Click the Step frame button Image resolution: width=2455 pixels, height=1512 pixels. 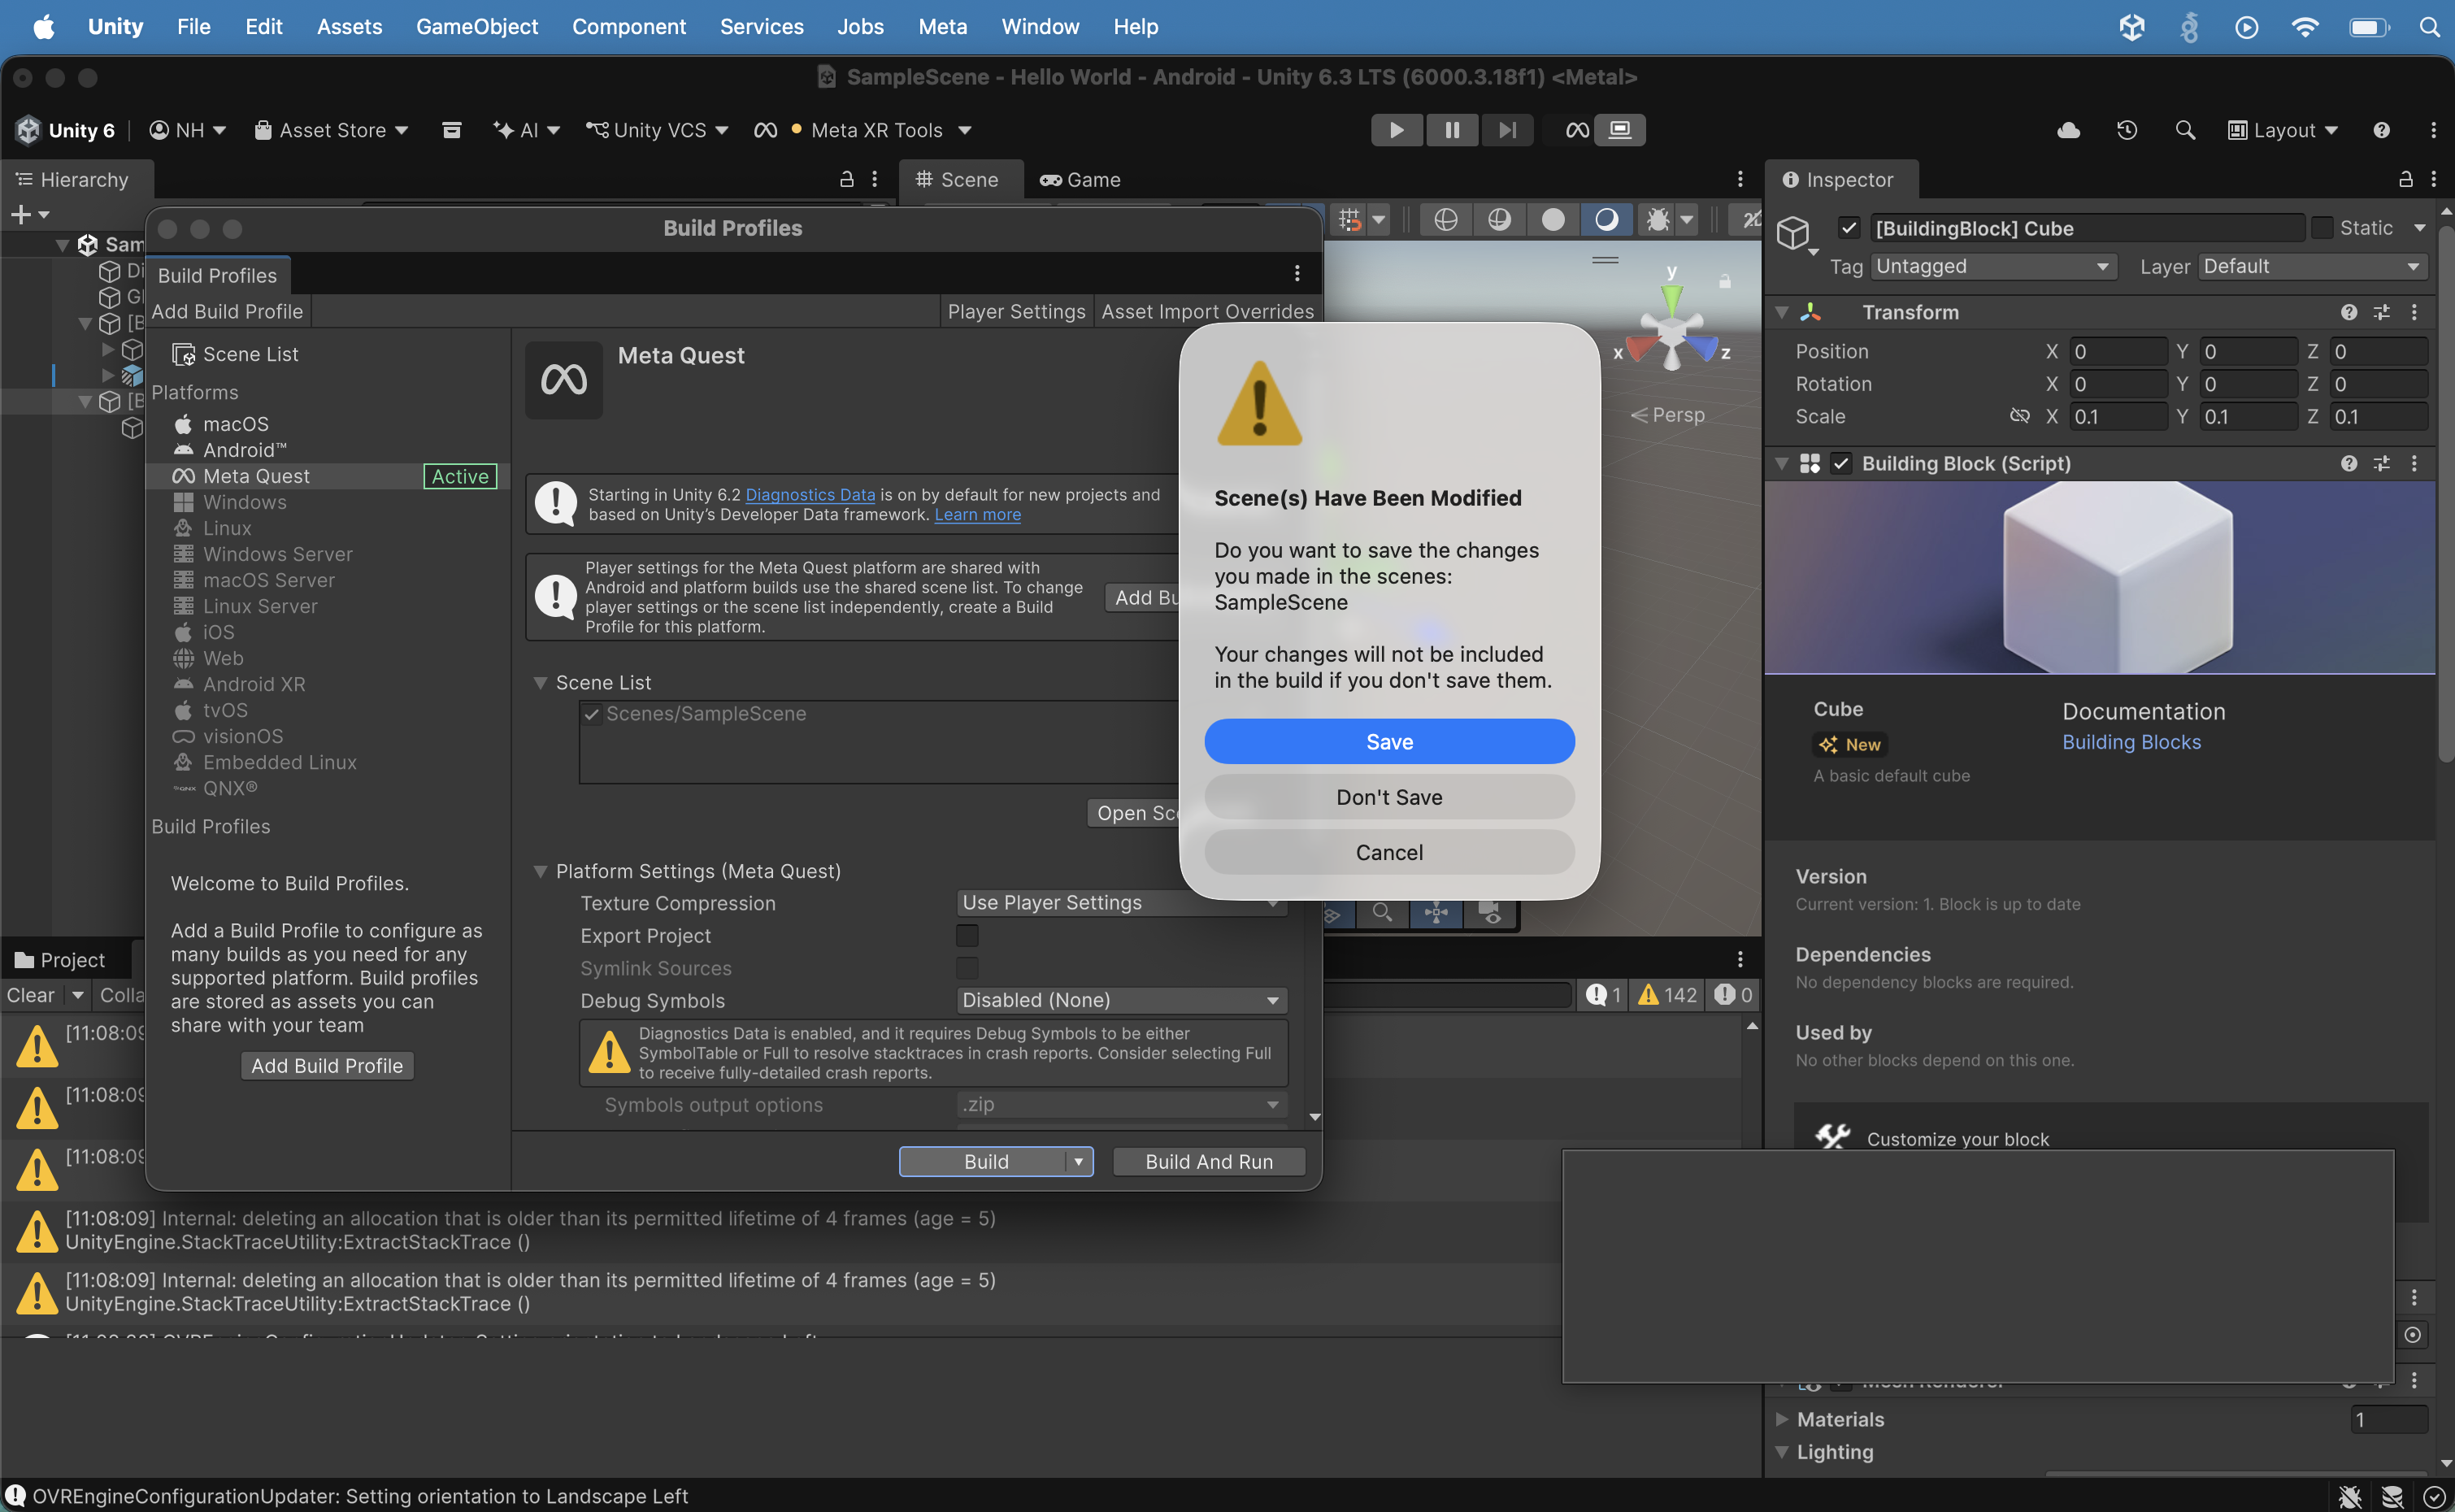coord(1507,130)
